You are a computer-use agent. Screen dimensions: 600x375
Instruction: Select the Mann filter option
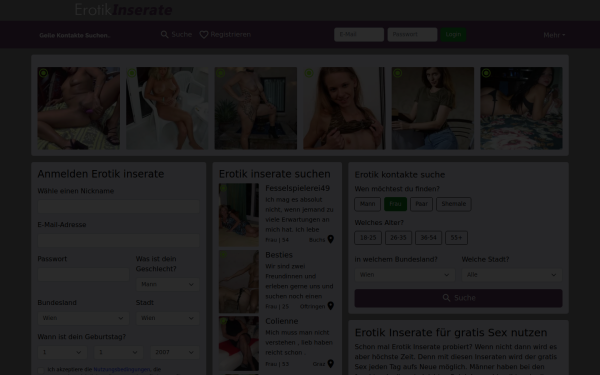click(367, 204)
